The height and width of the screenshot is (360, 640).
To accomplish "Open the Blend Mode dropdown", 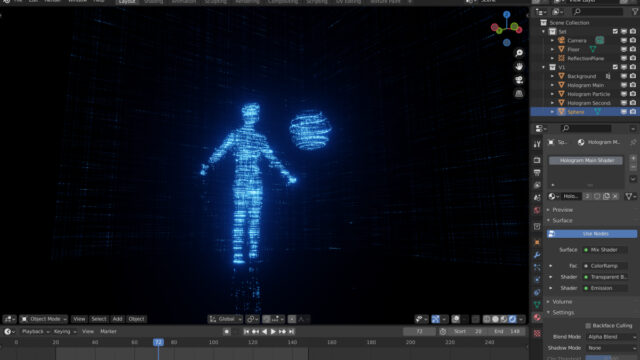I will point(611,337).
